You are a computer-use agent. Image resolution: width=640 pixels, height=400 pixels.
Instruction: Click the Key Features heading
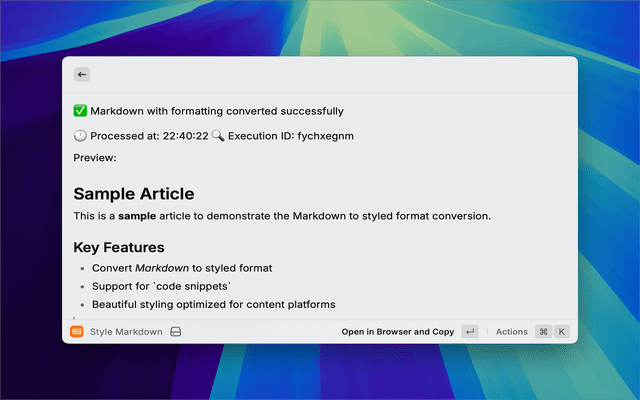(x=119, y=247)
